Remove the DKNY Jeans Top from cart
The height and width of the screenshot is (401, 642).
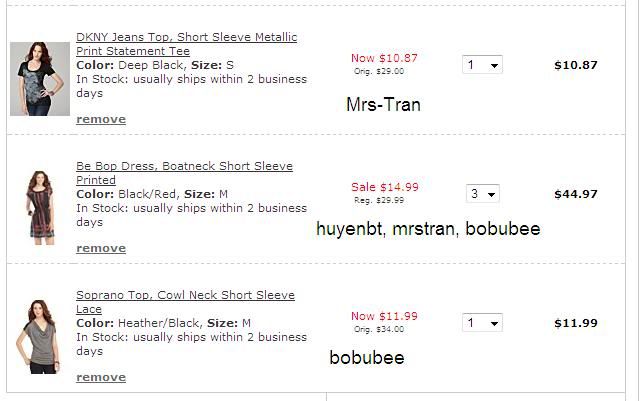101,119
